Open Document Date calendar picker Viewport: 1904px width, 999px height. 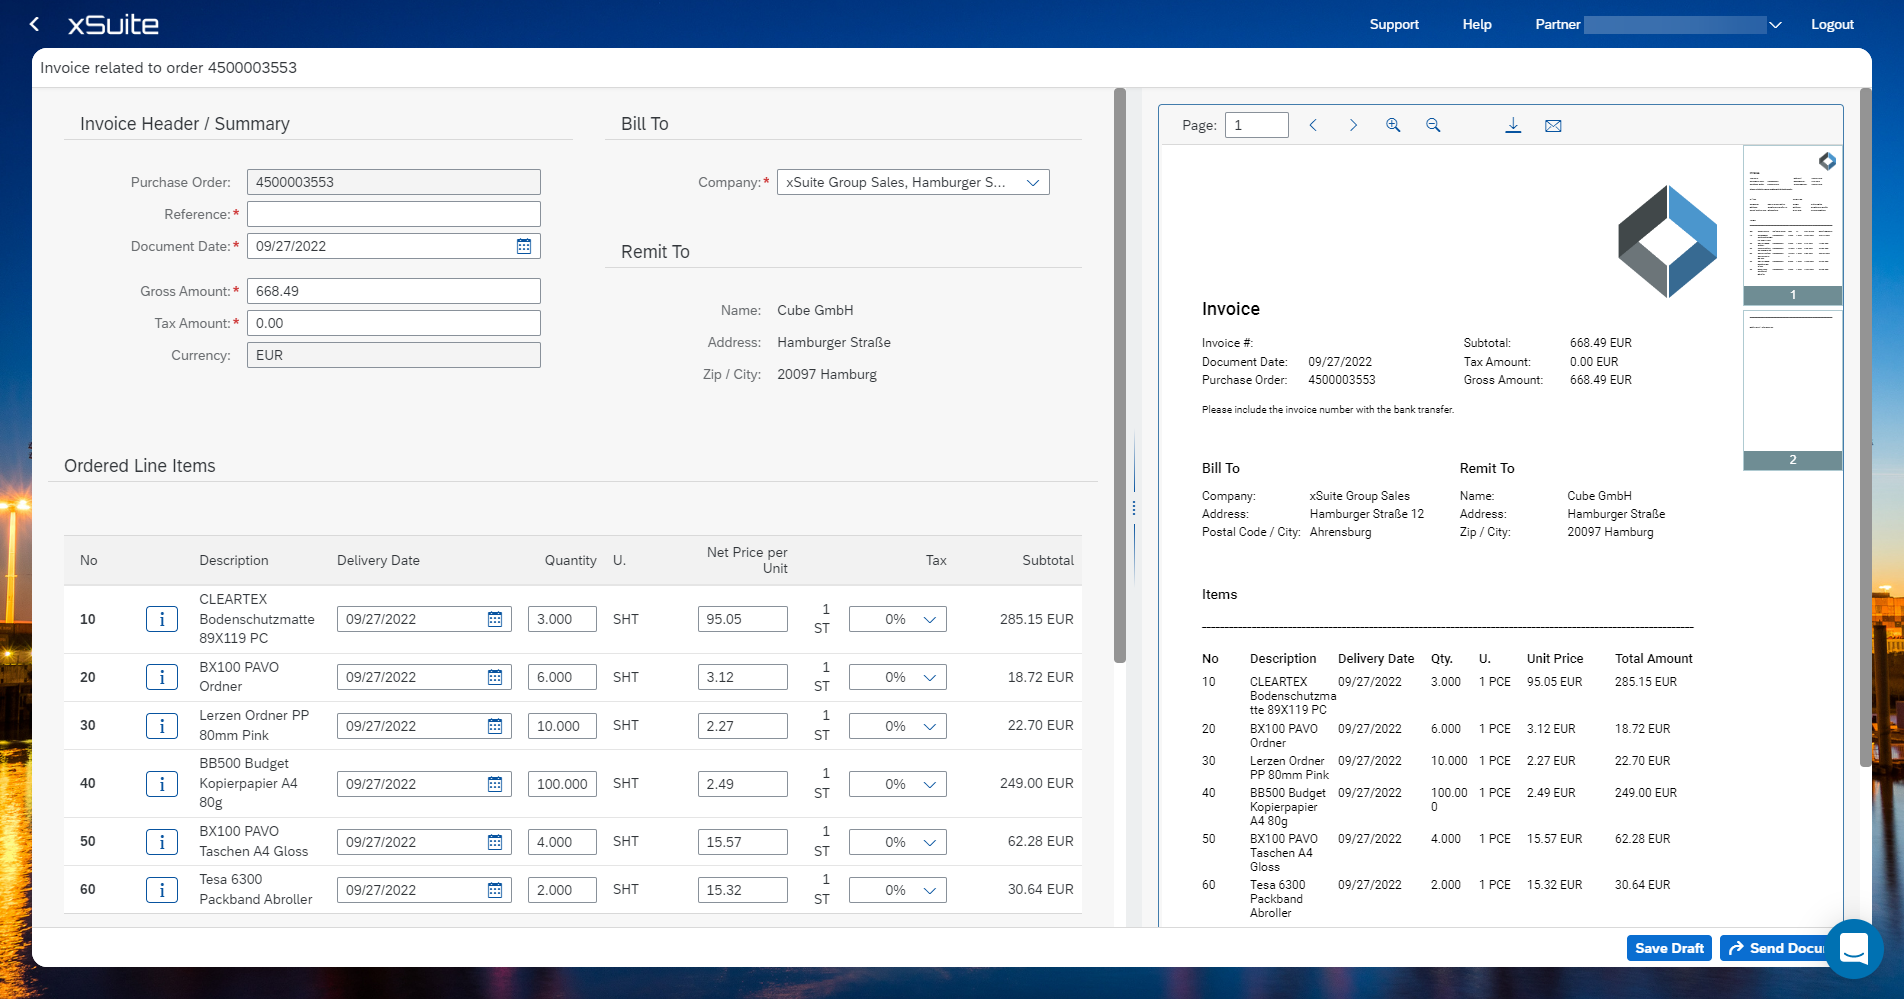(524, 246)
